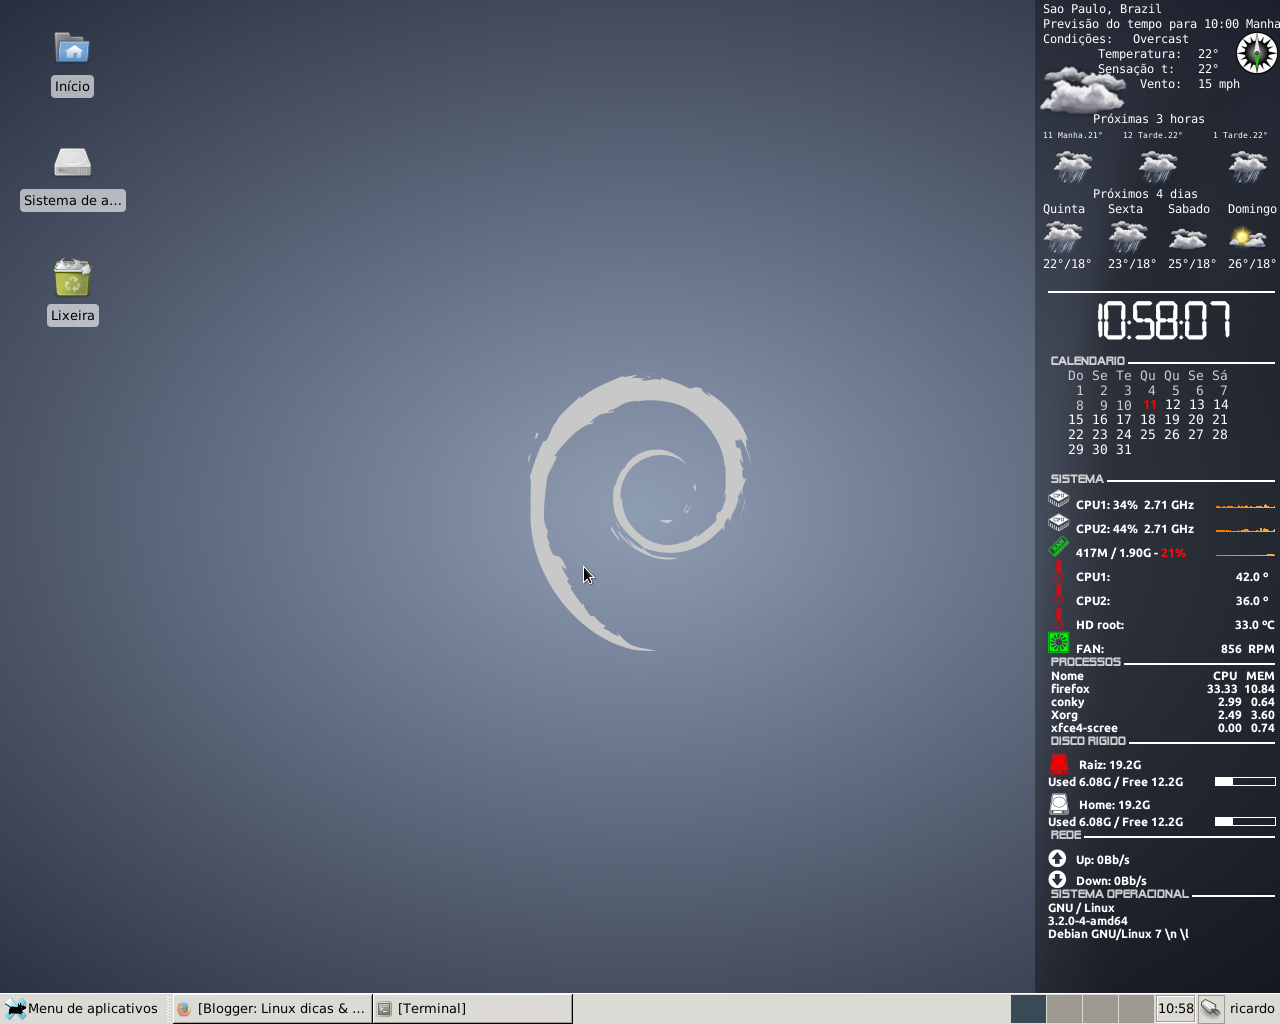Click the "856 RPM" fan speed value
Viewport: 1280px width, 1024px height.
point(1248,649)
